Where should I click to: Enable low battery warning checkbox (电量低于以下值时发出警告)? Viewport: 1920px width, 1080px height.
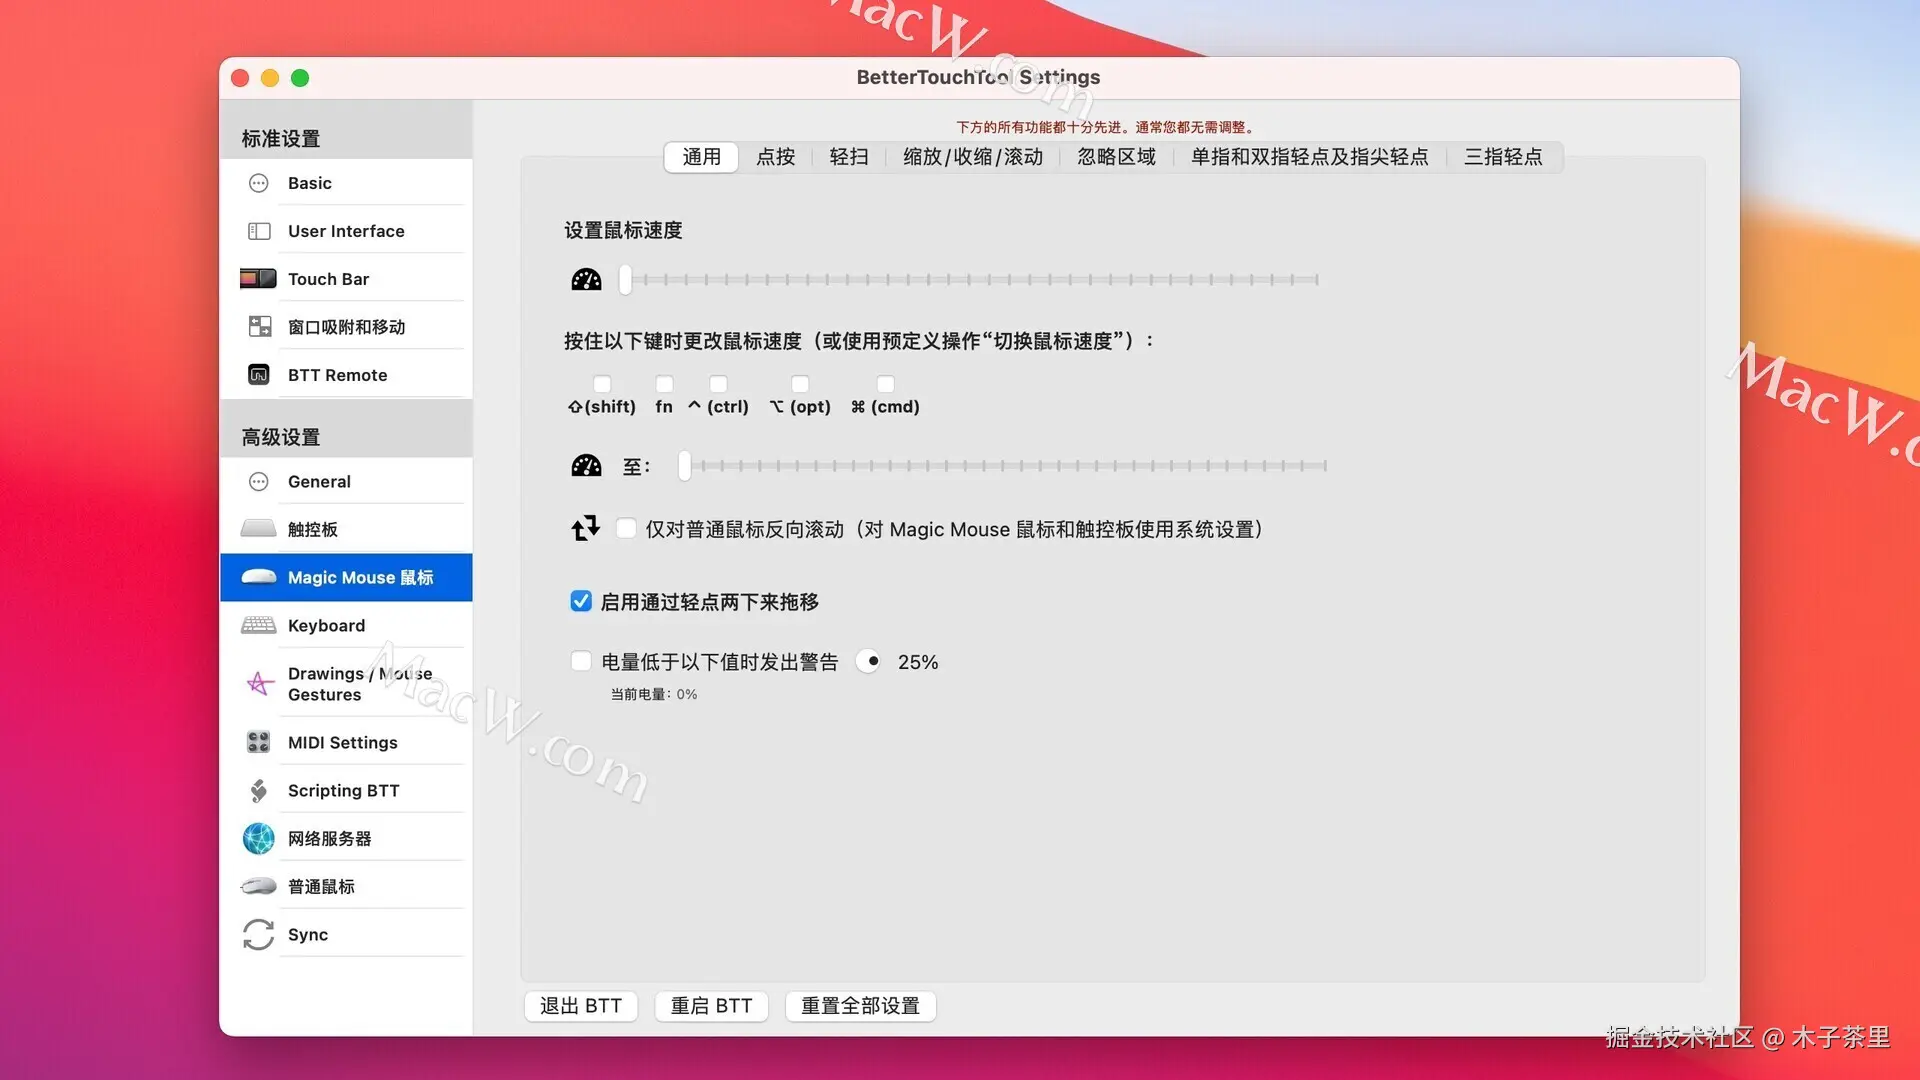click(x=581, y=661)
